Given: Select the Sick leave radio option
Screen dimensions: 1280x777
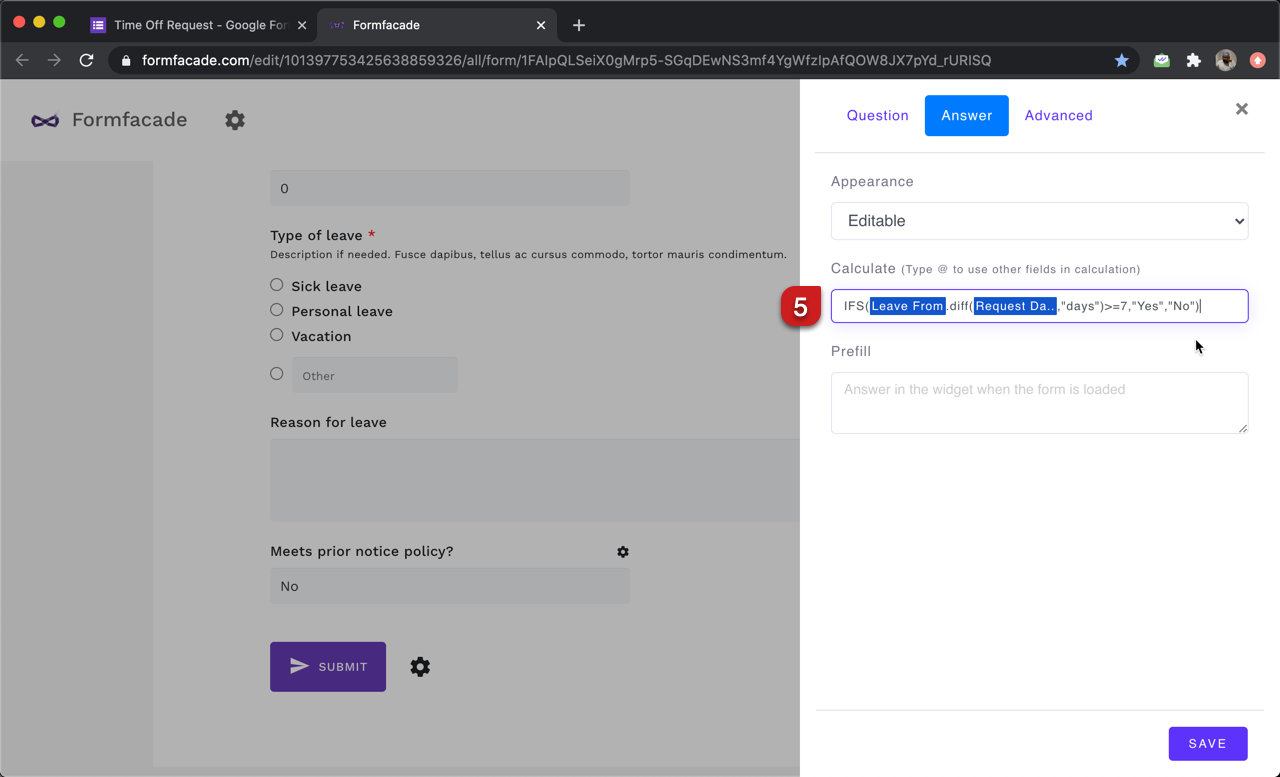Looking at the screenshot, I should pos(277,285).
